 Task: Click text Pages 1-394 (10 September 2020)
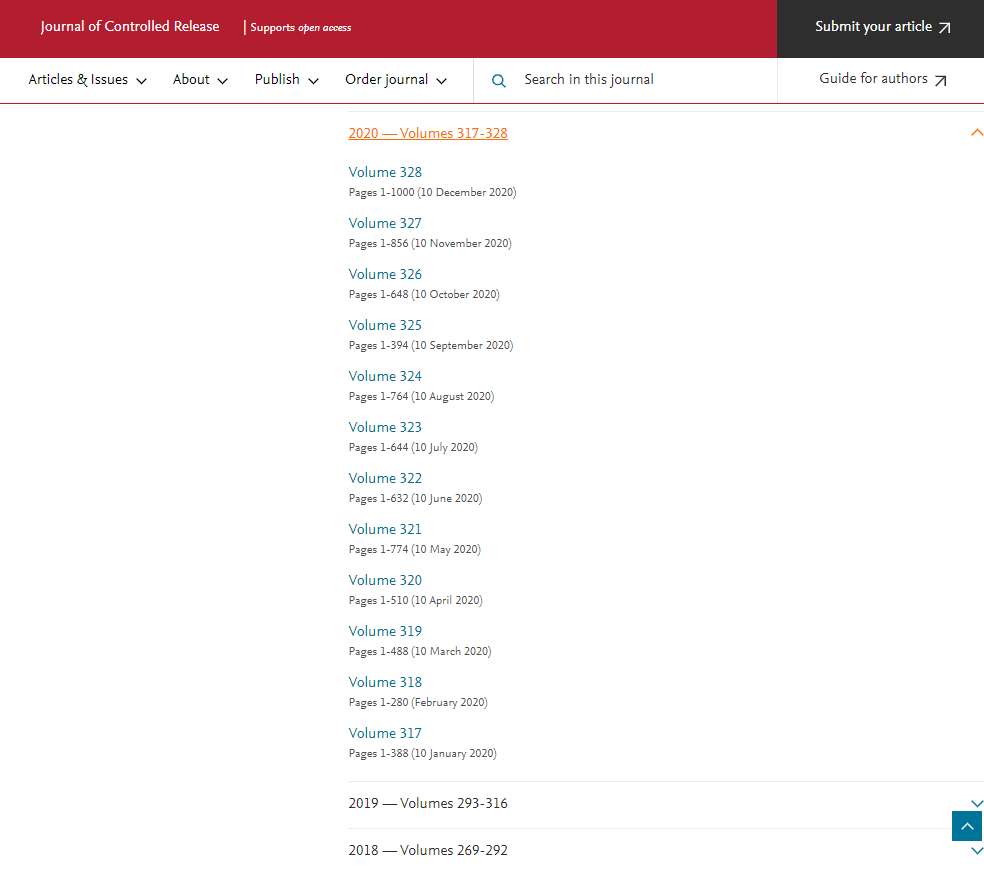point(430,345)
